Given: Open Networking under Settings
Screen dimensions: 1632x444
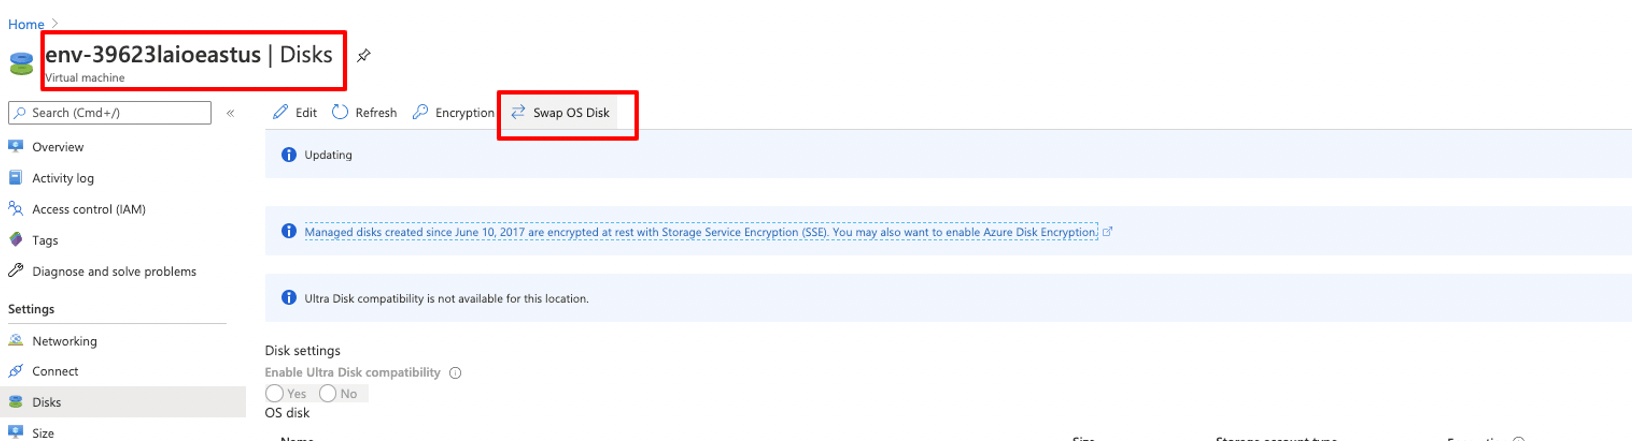Looking at the screenshot, I should [x=64, y=341].
